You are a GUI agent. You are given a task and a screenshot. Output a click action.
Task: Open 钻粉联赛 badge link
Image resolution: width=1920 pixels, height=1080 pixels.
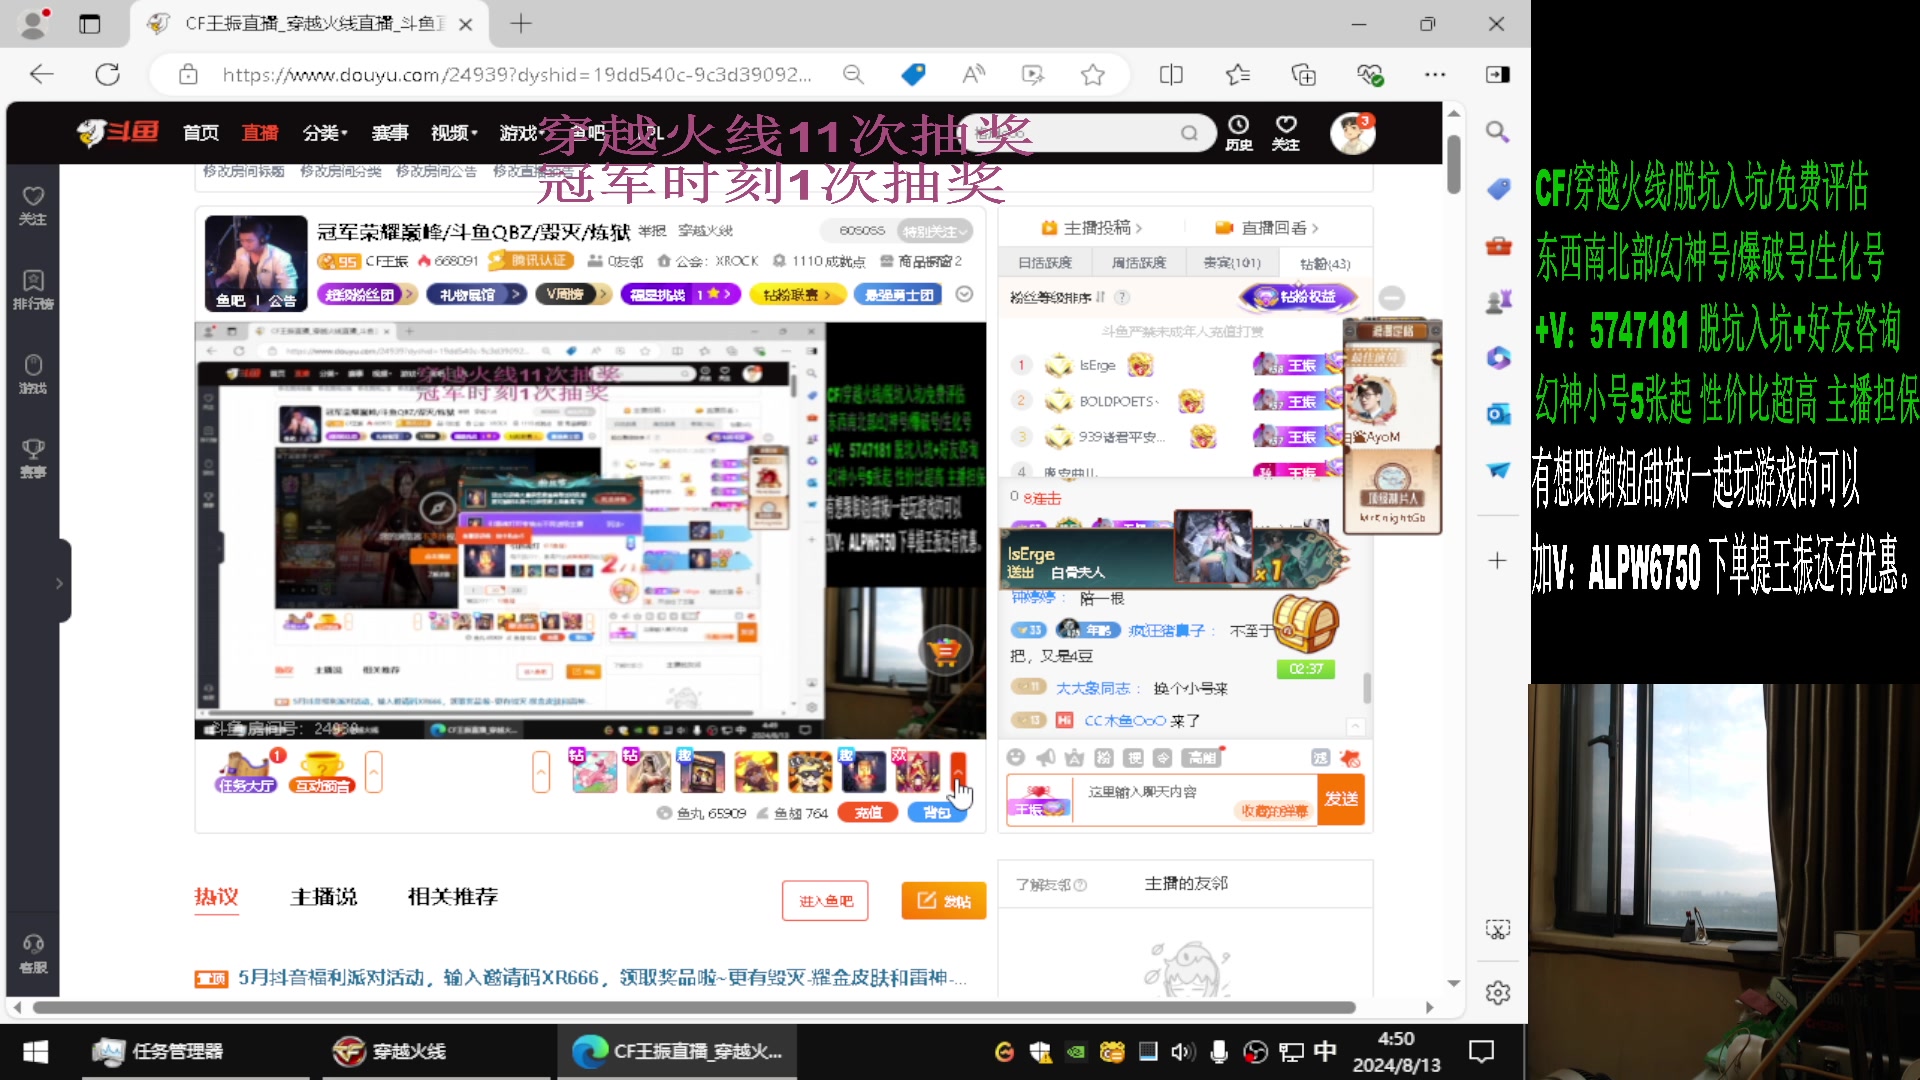[797, 294]
